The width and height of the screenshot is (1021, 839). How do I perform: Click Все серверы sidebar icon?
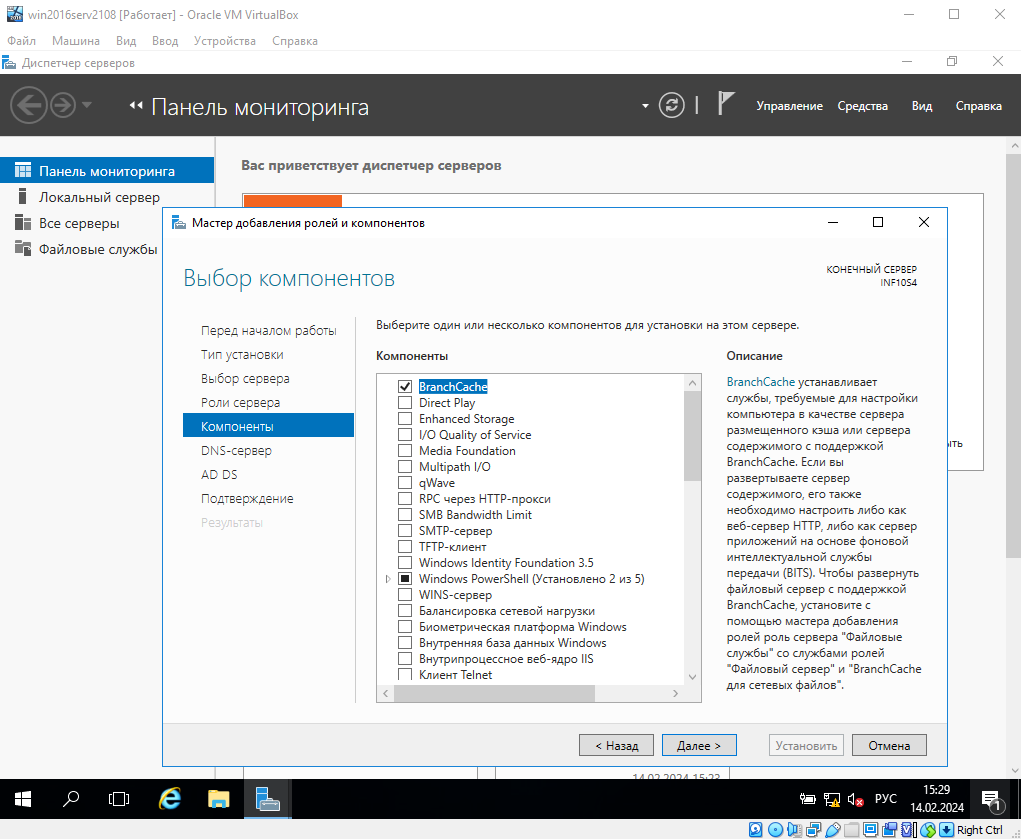coord(23,223)
